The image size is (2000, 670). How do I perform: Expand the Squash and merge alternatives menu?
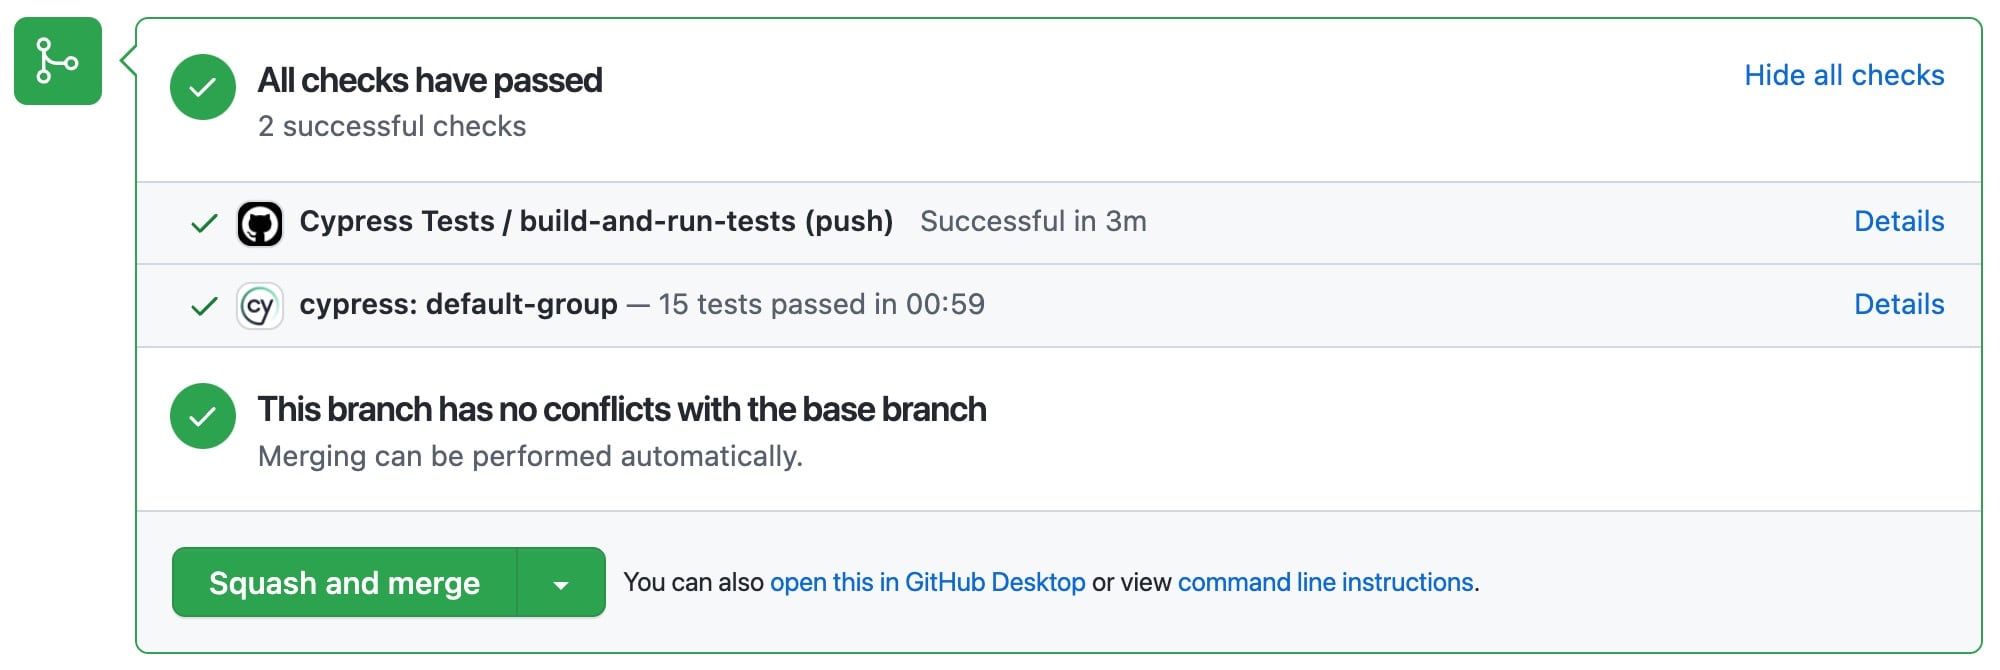click(560, 582)
